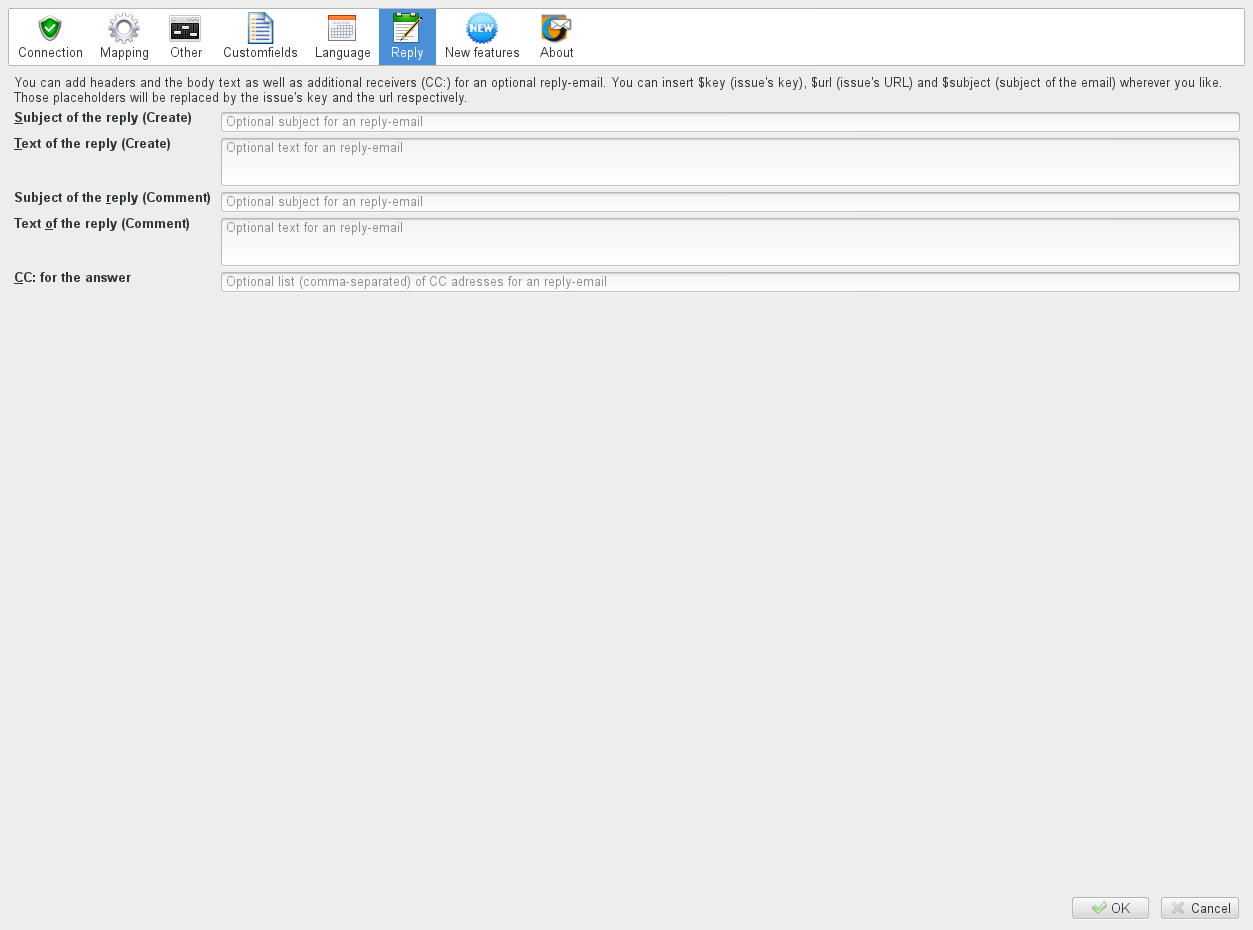Focus the Subject of the reply (Create) field
This screenshot has height=930, width=1253.
(x=730, y=122)
